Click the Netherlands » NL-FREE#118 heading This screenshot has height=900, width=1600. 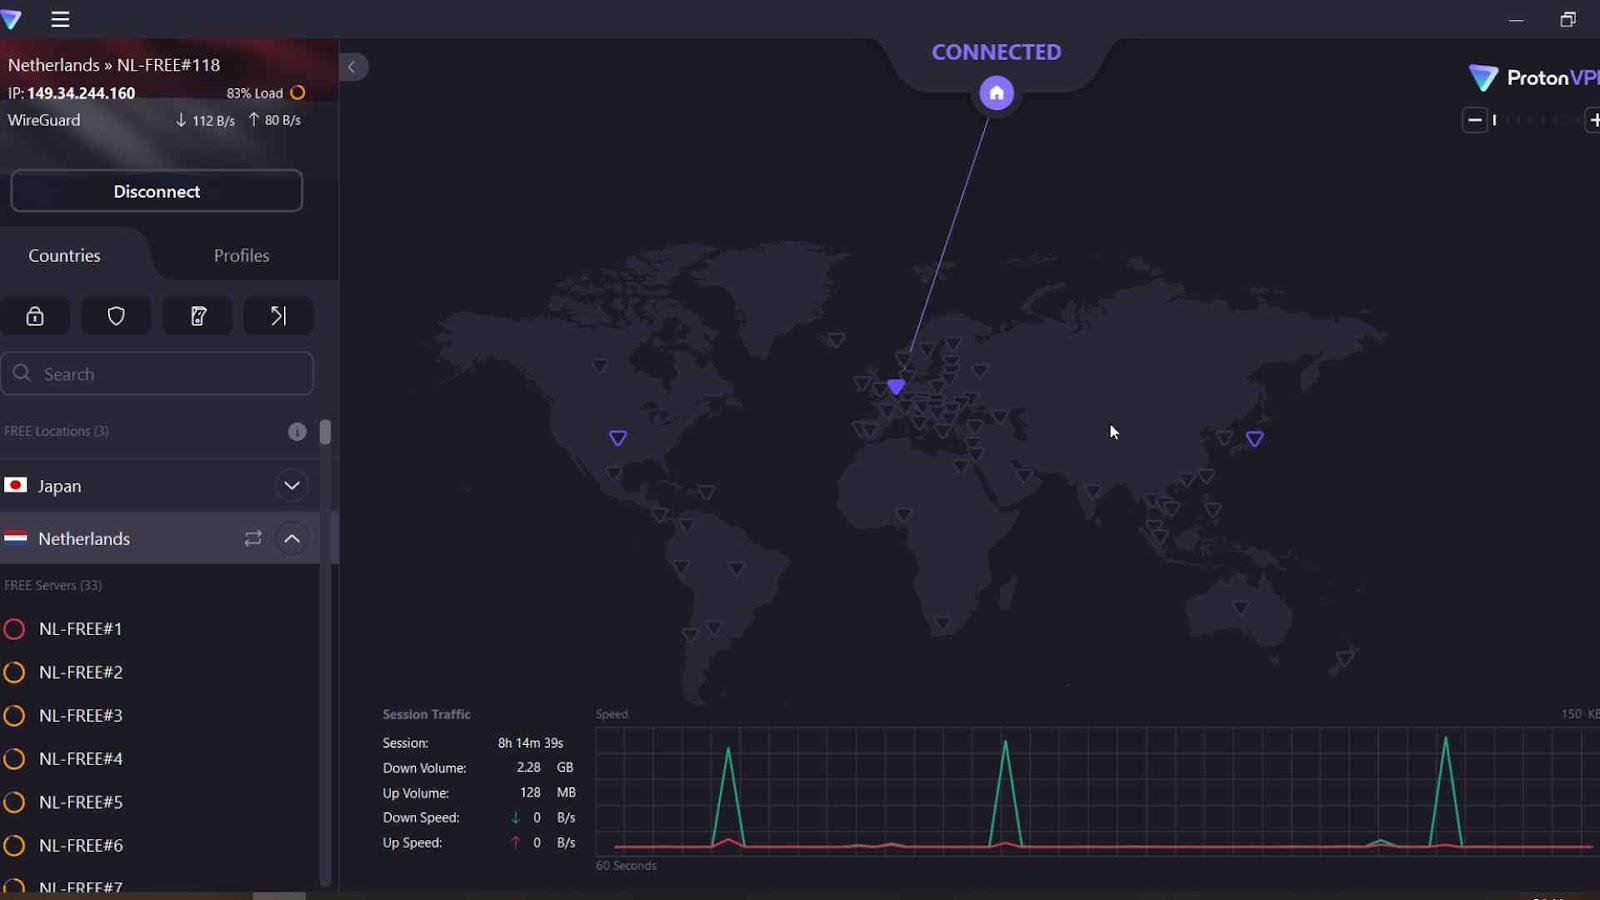[114, 65]
